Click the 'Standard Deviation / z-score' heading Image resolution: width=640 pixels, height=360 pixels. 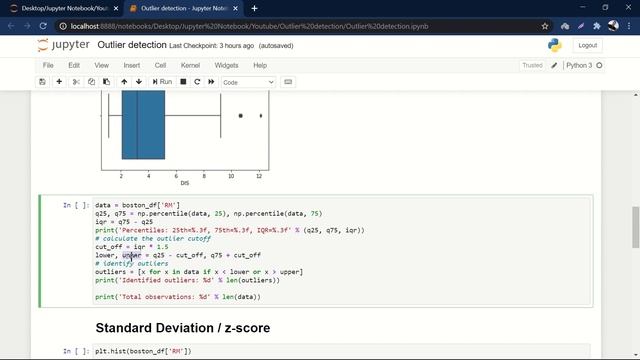pyautogui.click(x=183, y=328)
